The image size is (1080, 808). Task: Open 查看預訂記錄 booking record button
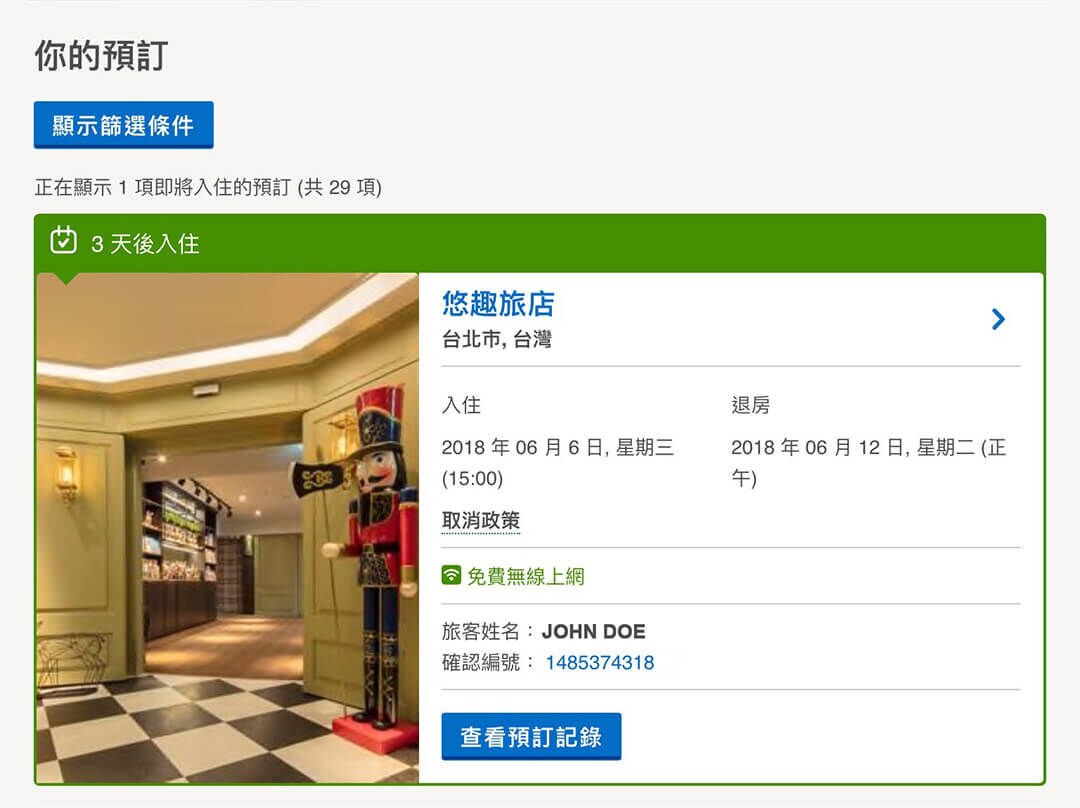531,736
